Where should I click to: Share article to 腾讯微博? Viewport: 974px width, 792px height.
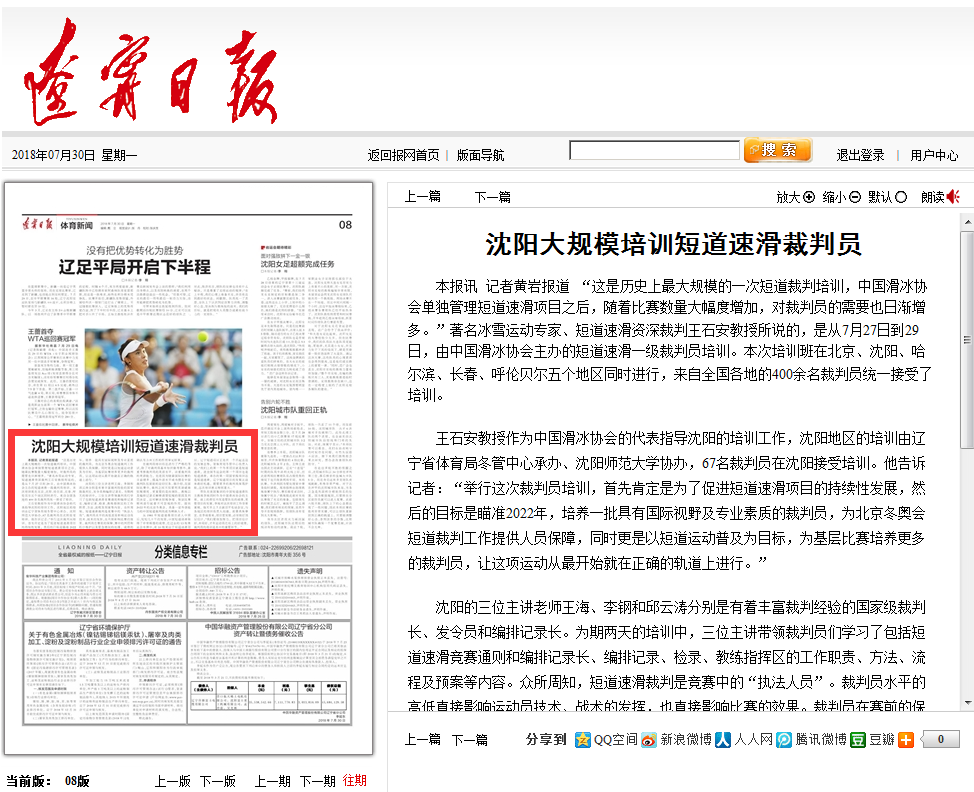pyautogui.click(x=785, y=740)
